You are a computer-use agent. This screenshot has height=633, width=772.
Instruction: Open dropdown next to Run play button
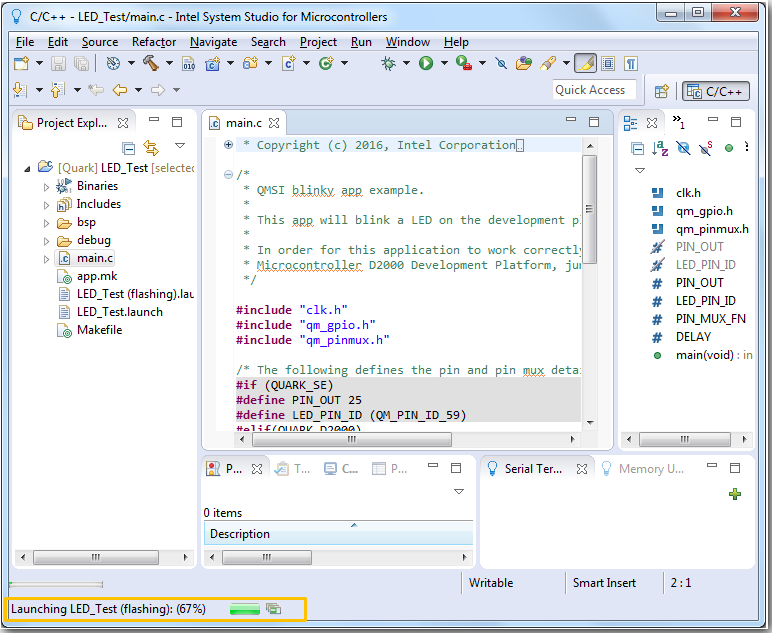click(x=444, y=63)
